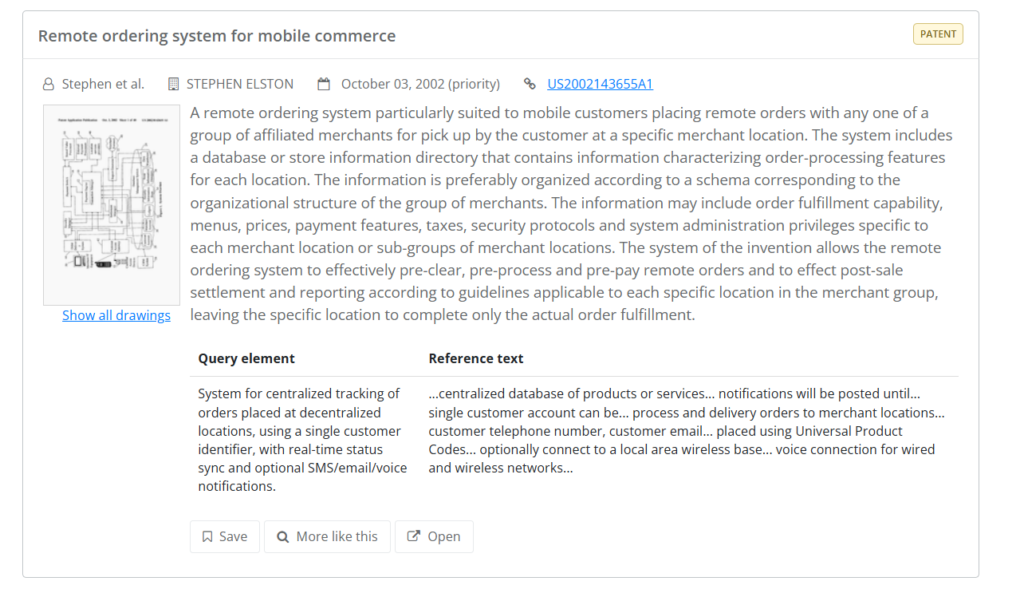Viewport: 1024px width, 597px height.
Task: Click the Query element column header
Action: point(246,359)
